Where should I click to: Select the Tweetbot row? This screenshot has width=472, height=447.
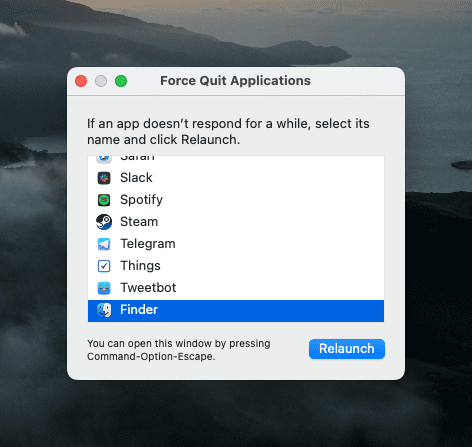pyautogui.click(x=236, y=288)
